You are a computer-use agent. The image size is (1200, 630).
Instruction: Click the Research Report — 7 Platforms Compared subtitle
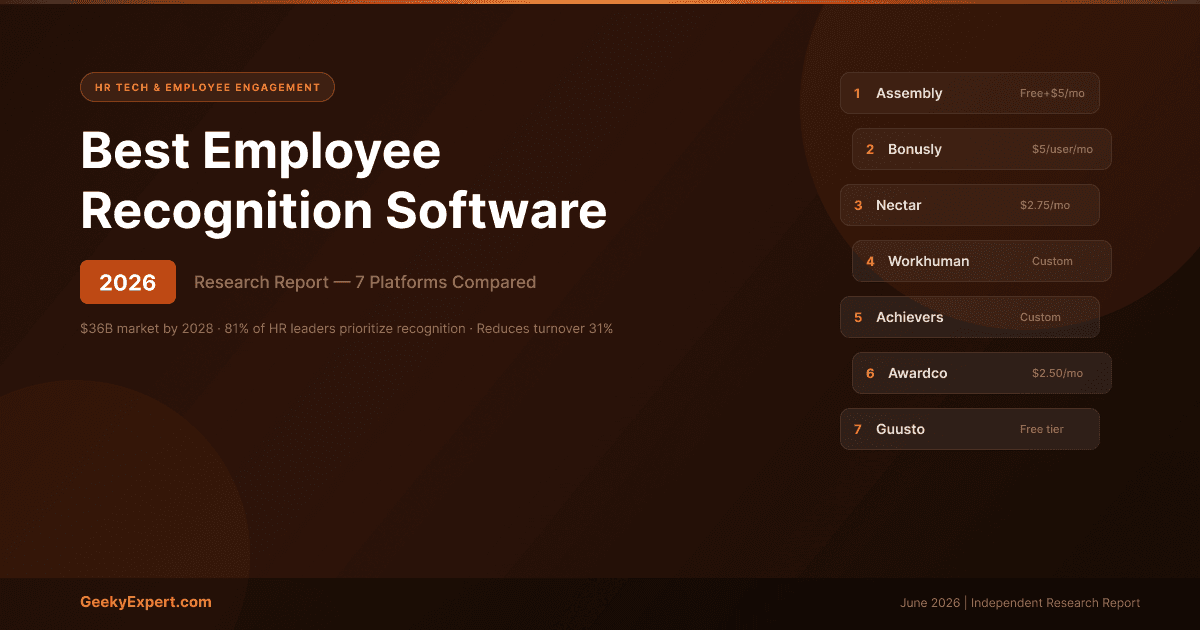tap(365, 282)
